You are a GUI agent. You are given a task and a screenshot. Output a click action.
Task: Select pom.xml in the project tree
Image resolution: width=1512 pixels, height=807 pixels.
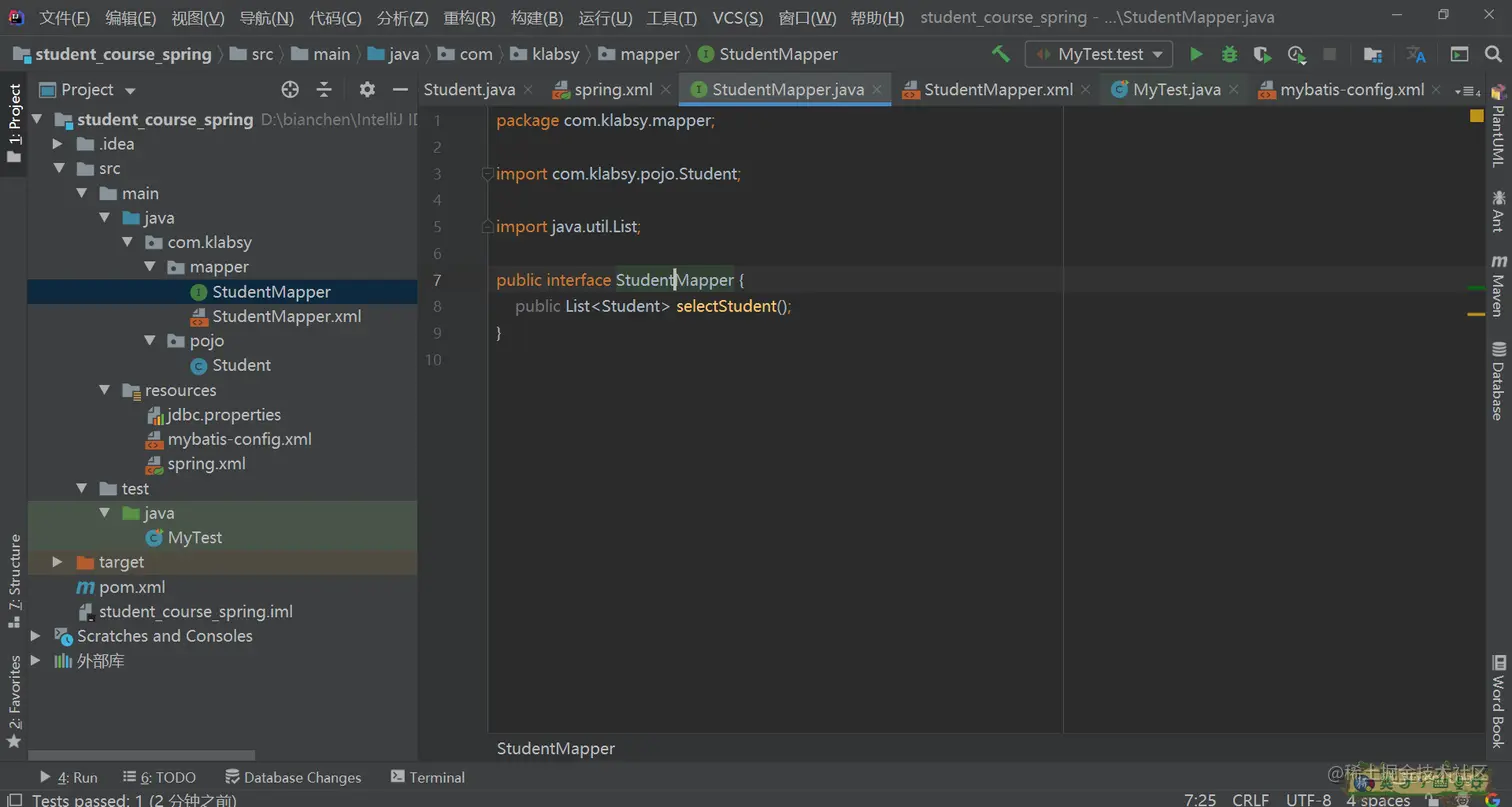click(131, 587)
